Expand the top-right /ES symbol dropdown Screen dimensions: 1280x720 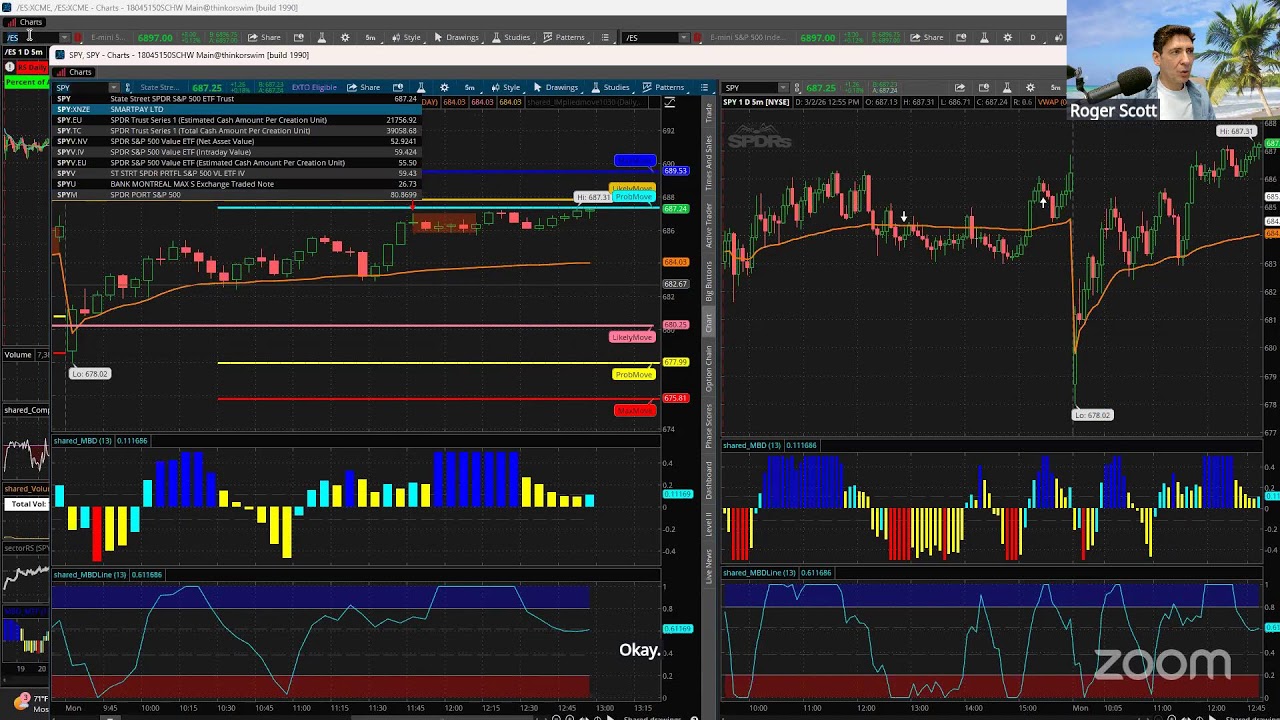(684, 38)
